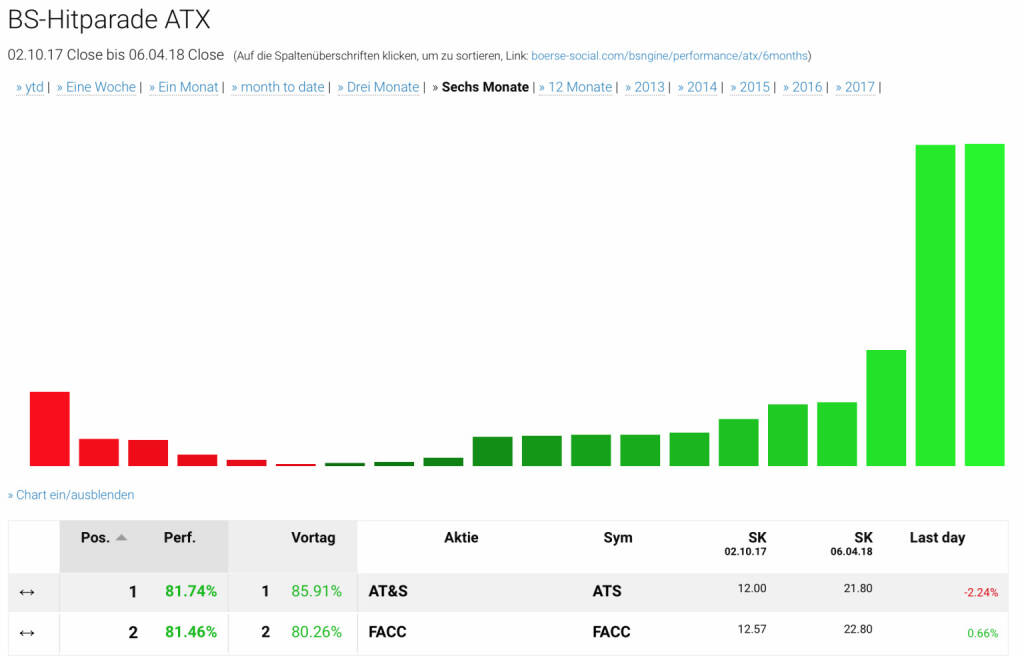The height and width of the screenshot is (656, 1024).
Task: Open the boerse-social.com performance link
Action: click(669, 56)
